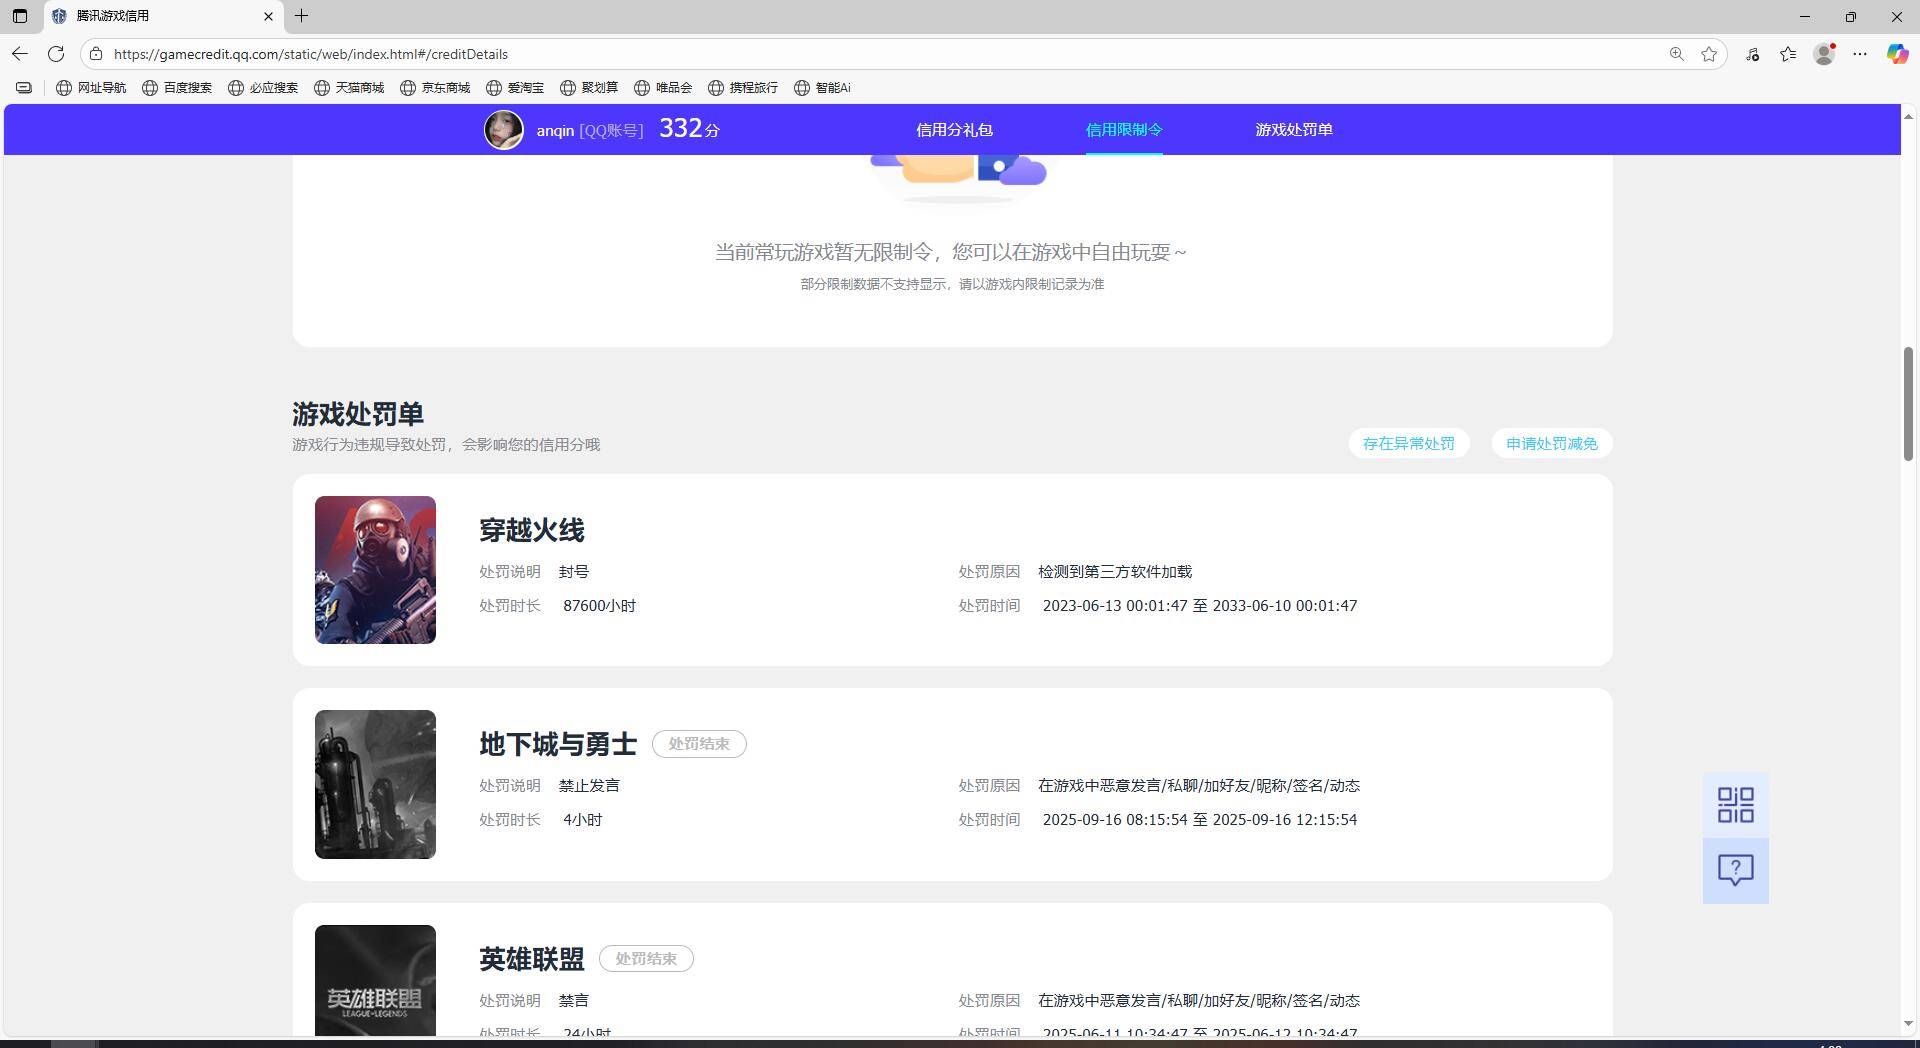Open the browser profile menu
Screen dimensions: 1920x1048
[1824, 54]
